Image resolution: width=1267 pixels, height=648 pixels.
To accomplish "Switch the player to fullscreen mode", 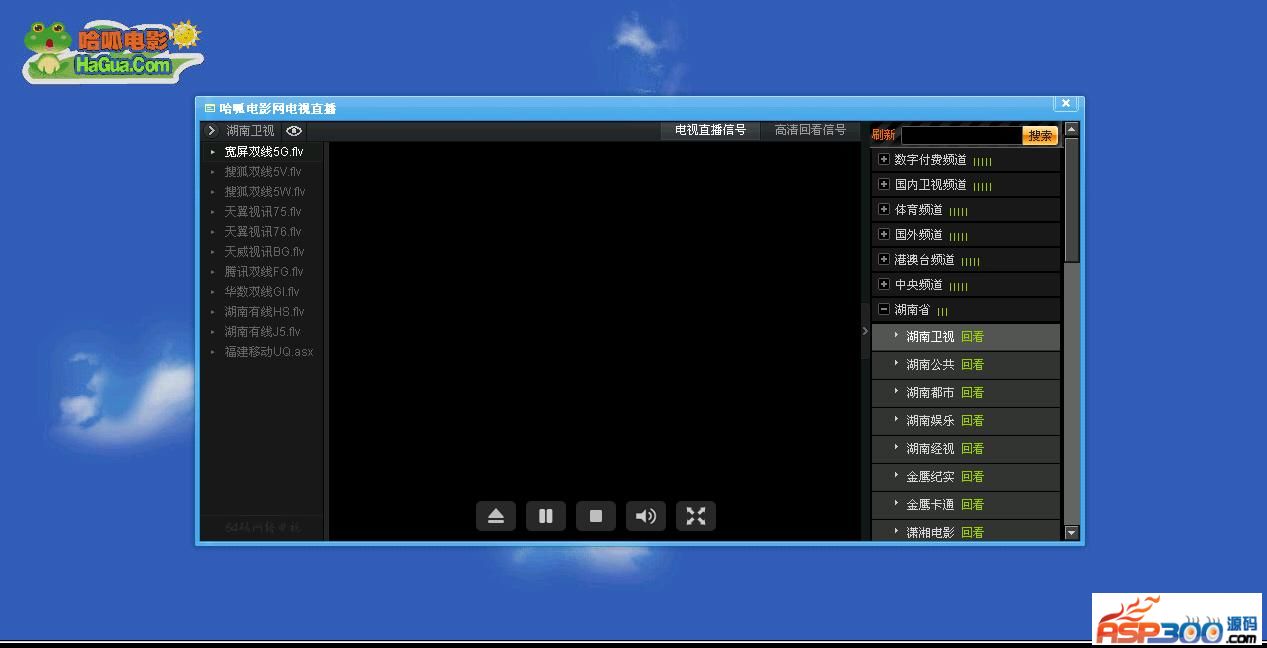I will coord(696,516).
